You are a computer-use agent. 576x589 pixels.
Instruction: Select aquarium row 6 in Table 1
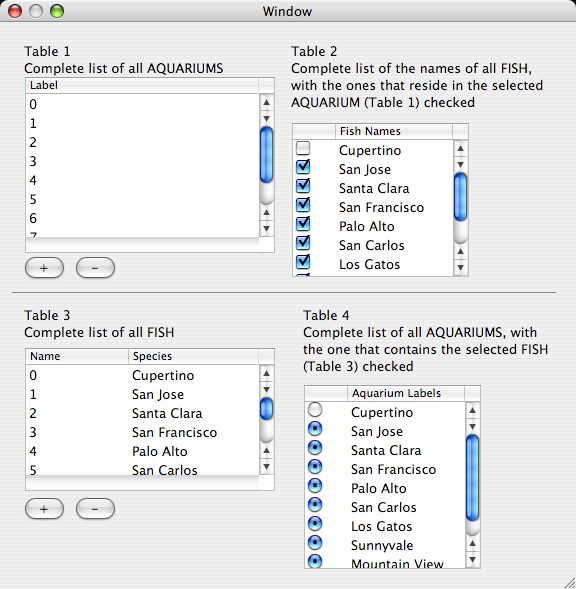142,218
